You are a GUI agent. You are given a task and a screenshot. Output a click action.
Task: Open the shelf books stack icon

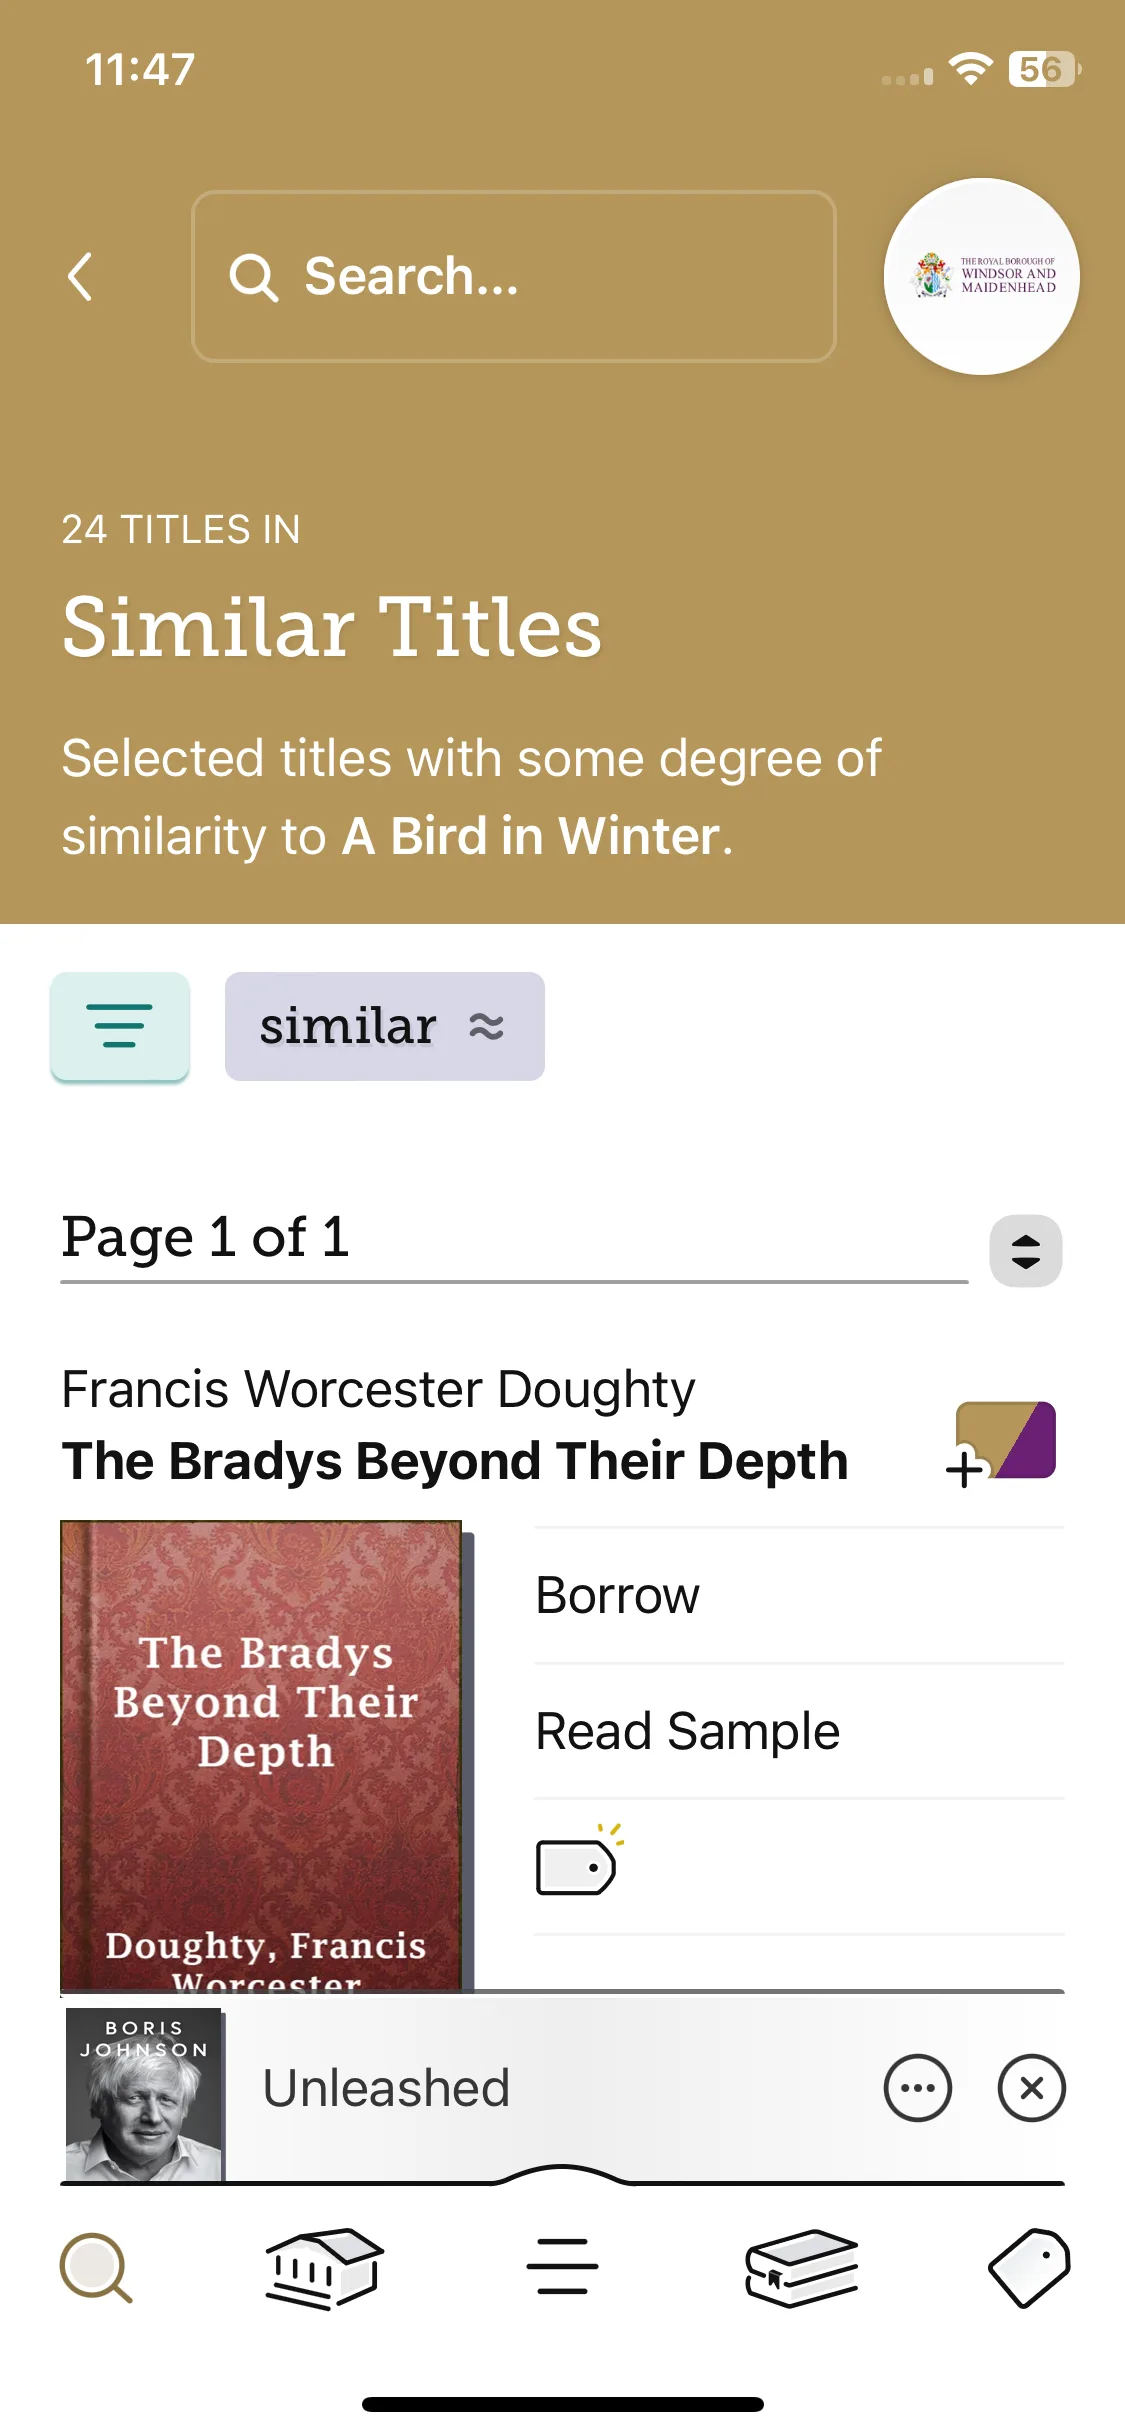pyautogui.click(x=802, y=2268)
